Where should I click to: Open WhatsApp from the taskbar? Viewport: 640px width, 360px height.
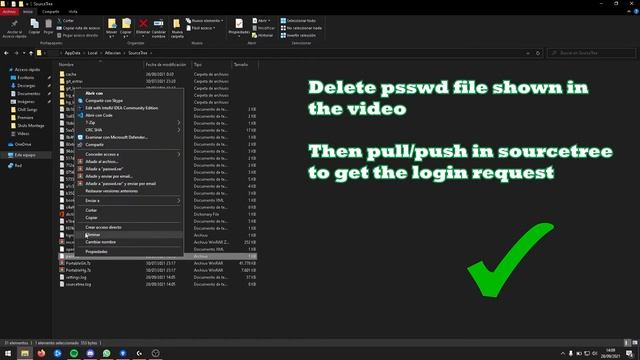pyautogui.click(x=107, y=353)
